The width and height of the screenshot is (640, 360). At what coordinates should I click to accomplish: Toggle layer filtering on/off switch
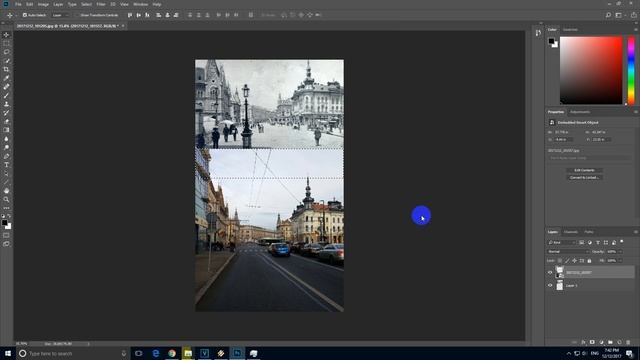click(x=622, y=242)
